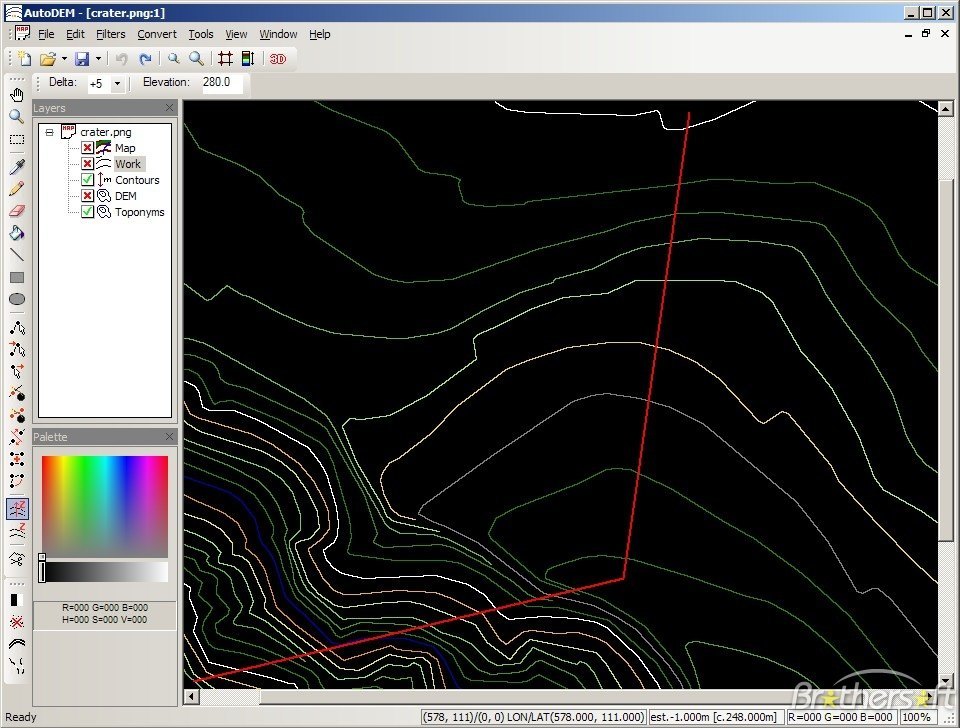Activate the Paint Bucket fill tool

[x=17, y=233]
